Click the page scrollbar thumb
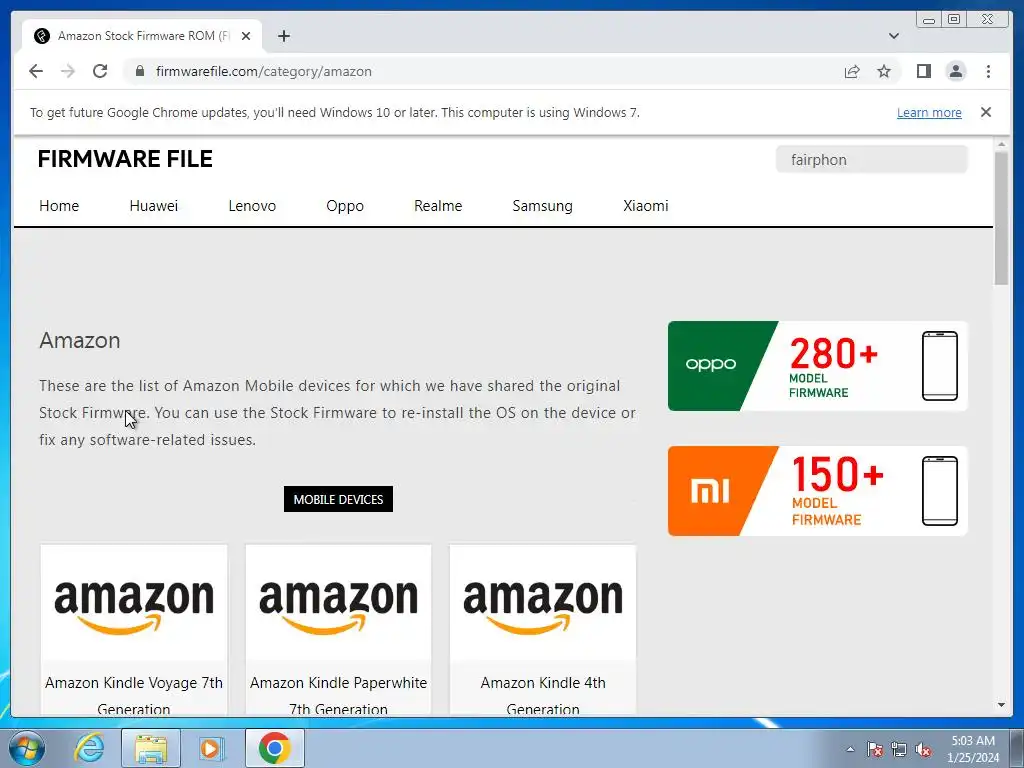Screen dimensions: 1024x768 click(1001, 217)
